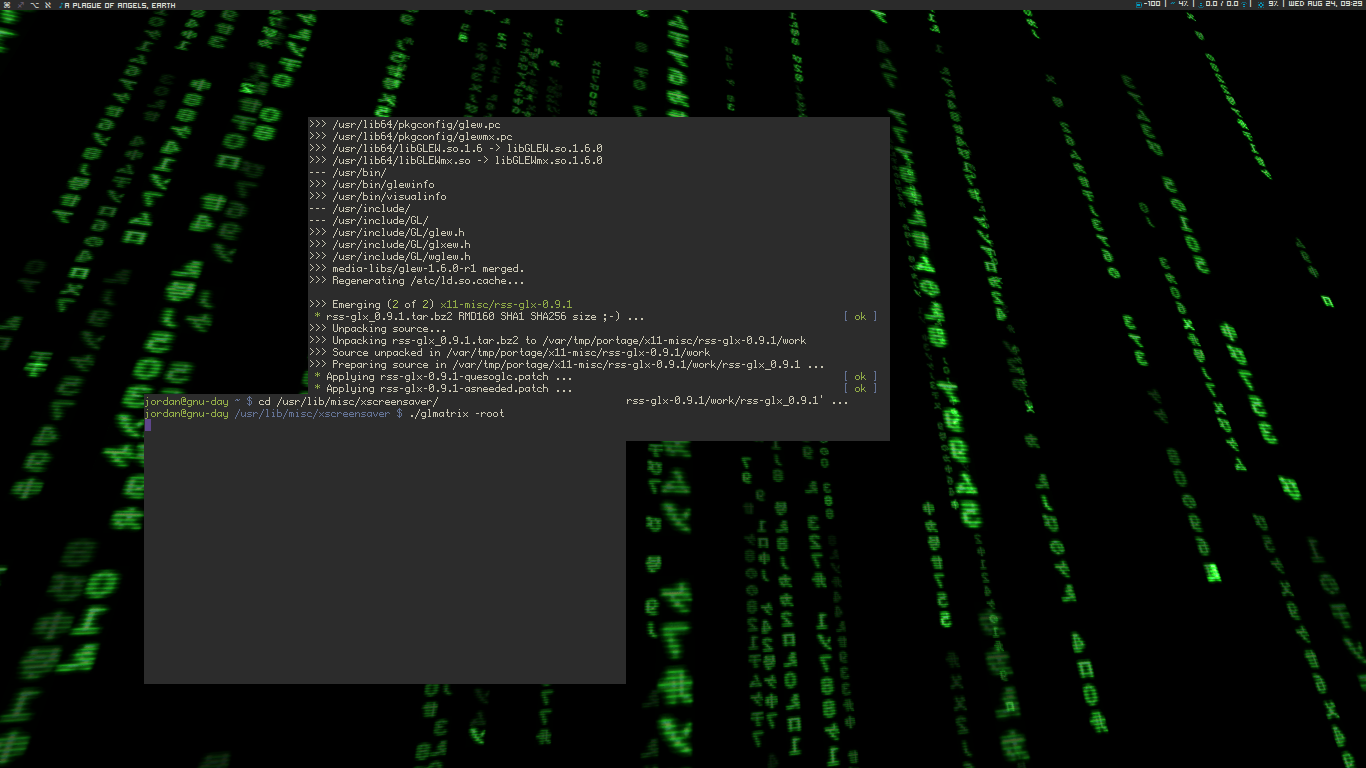Click the 'Unpacking source...' line
The width and height of the screenshot is (1366, 768).
click(378, 329)
